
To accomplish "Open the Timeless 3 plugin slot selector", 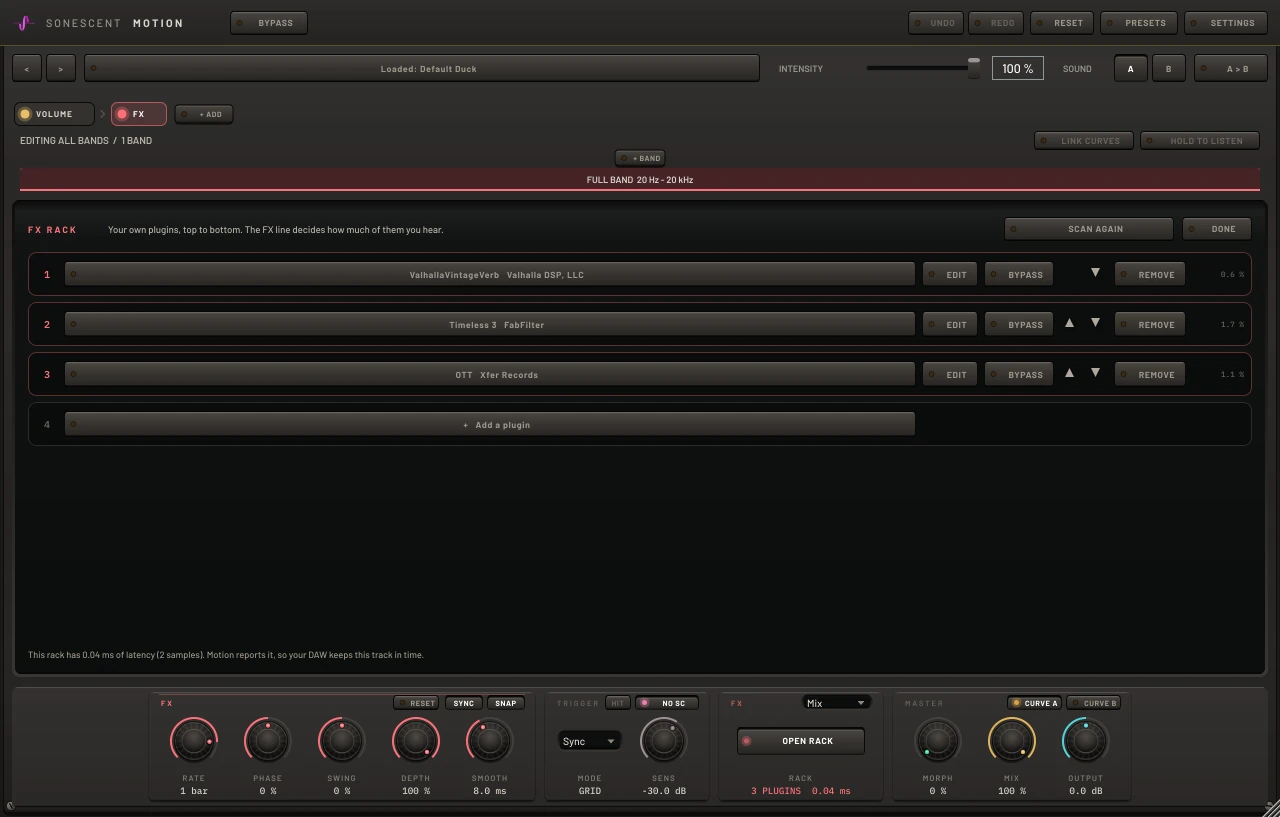I will tap(490, 325).
